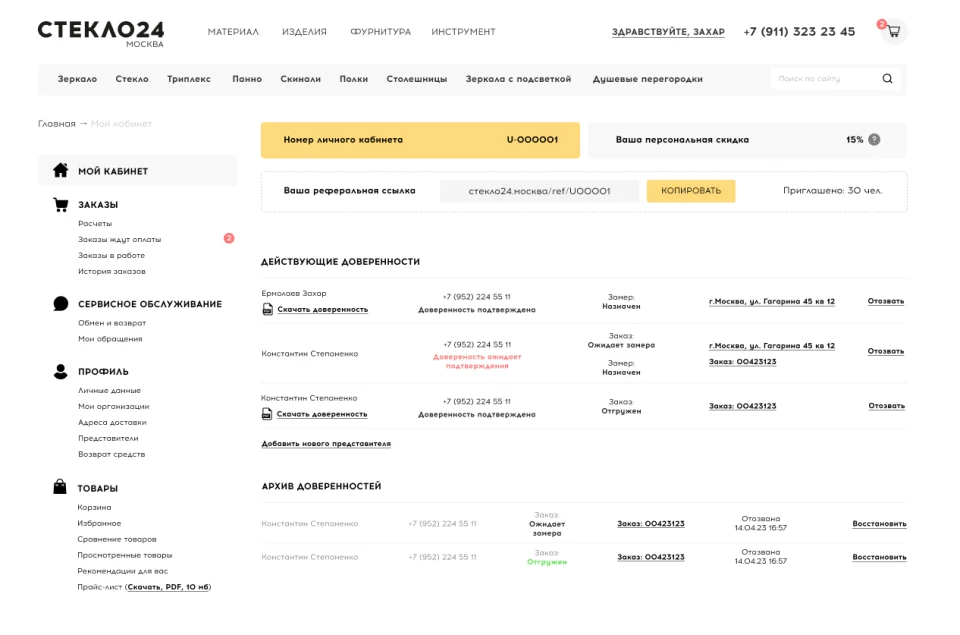This screenshot has height=635, width=960.
Task: Click the person icon beside Профиль
Action: tap(61, 371)
